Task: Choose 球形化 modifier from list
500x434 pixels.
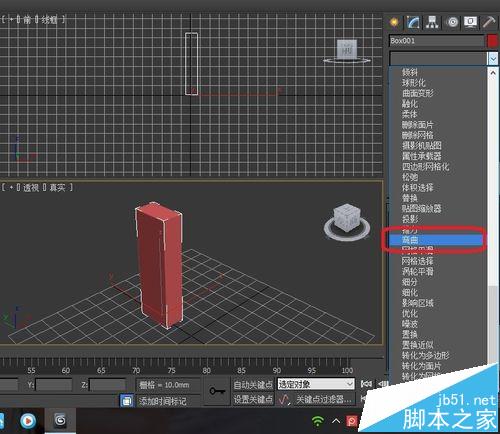Action: click(x=414, y=83)
